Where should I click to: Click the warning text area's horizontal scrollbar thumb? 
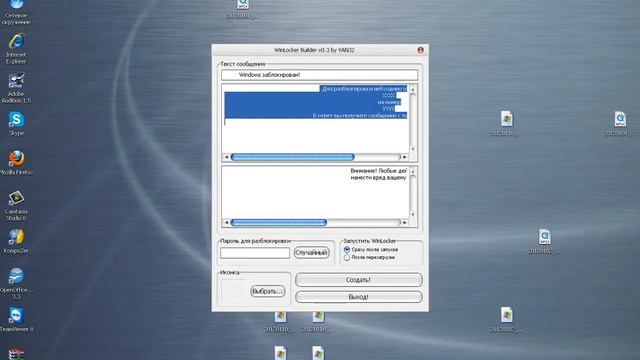(279, 222)
